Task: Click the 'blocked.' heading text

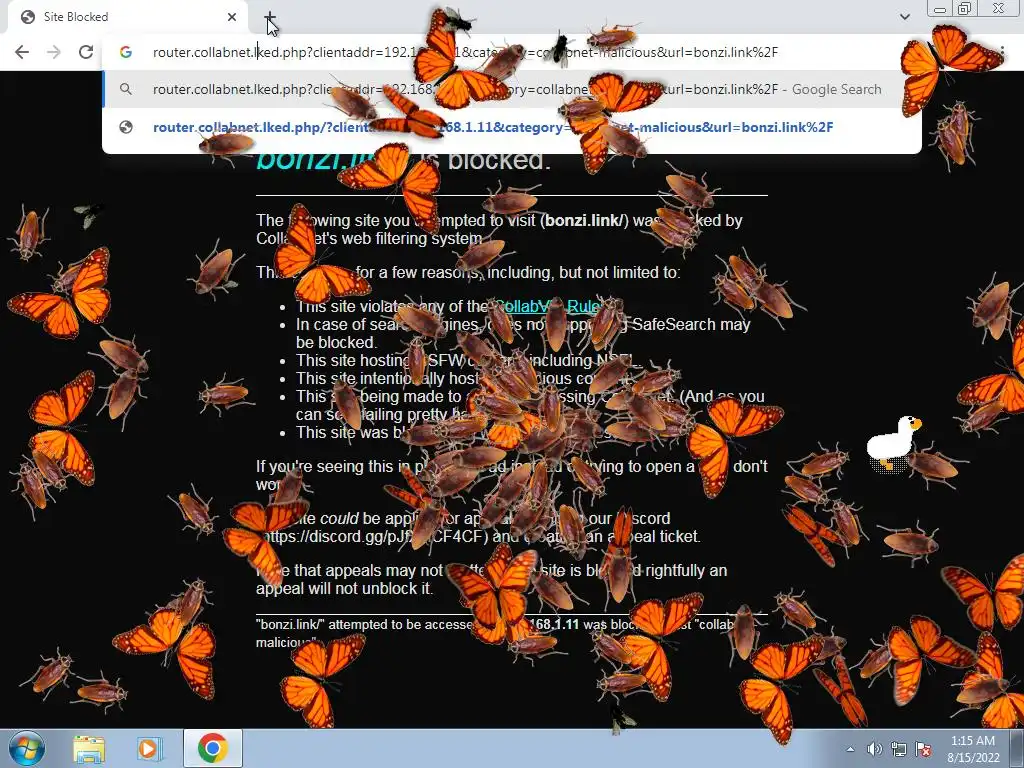Action: [500, 160]
